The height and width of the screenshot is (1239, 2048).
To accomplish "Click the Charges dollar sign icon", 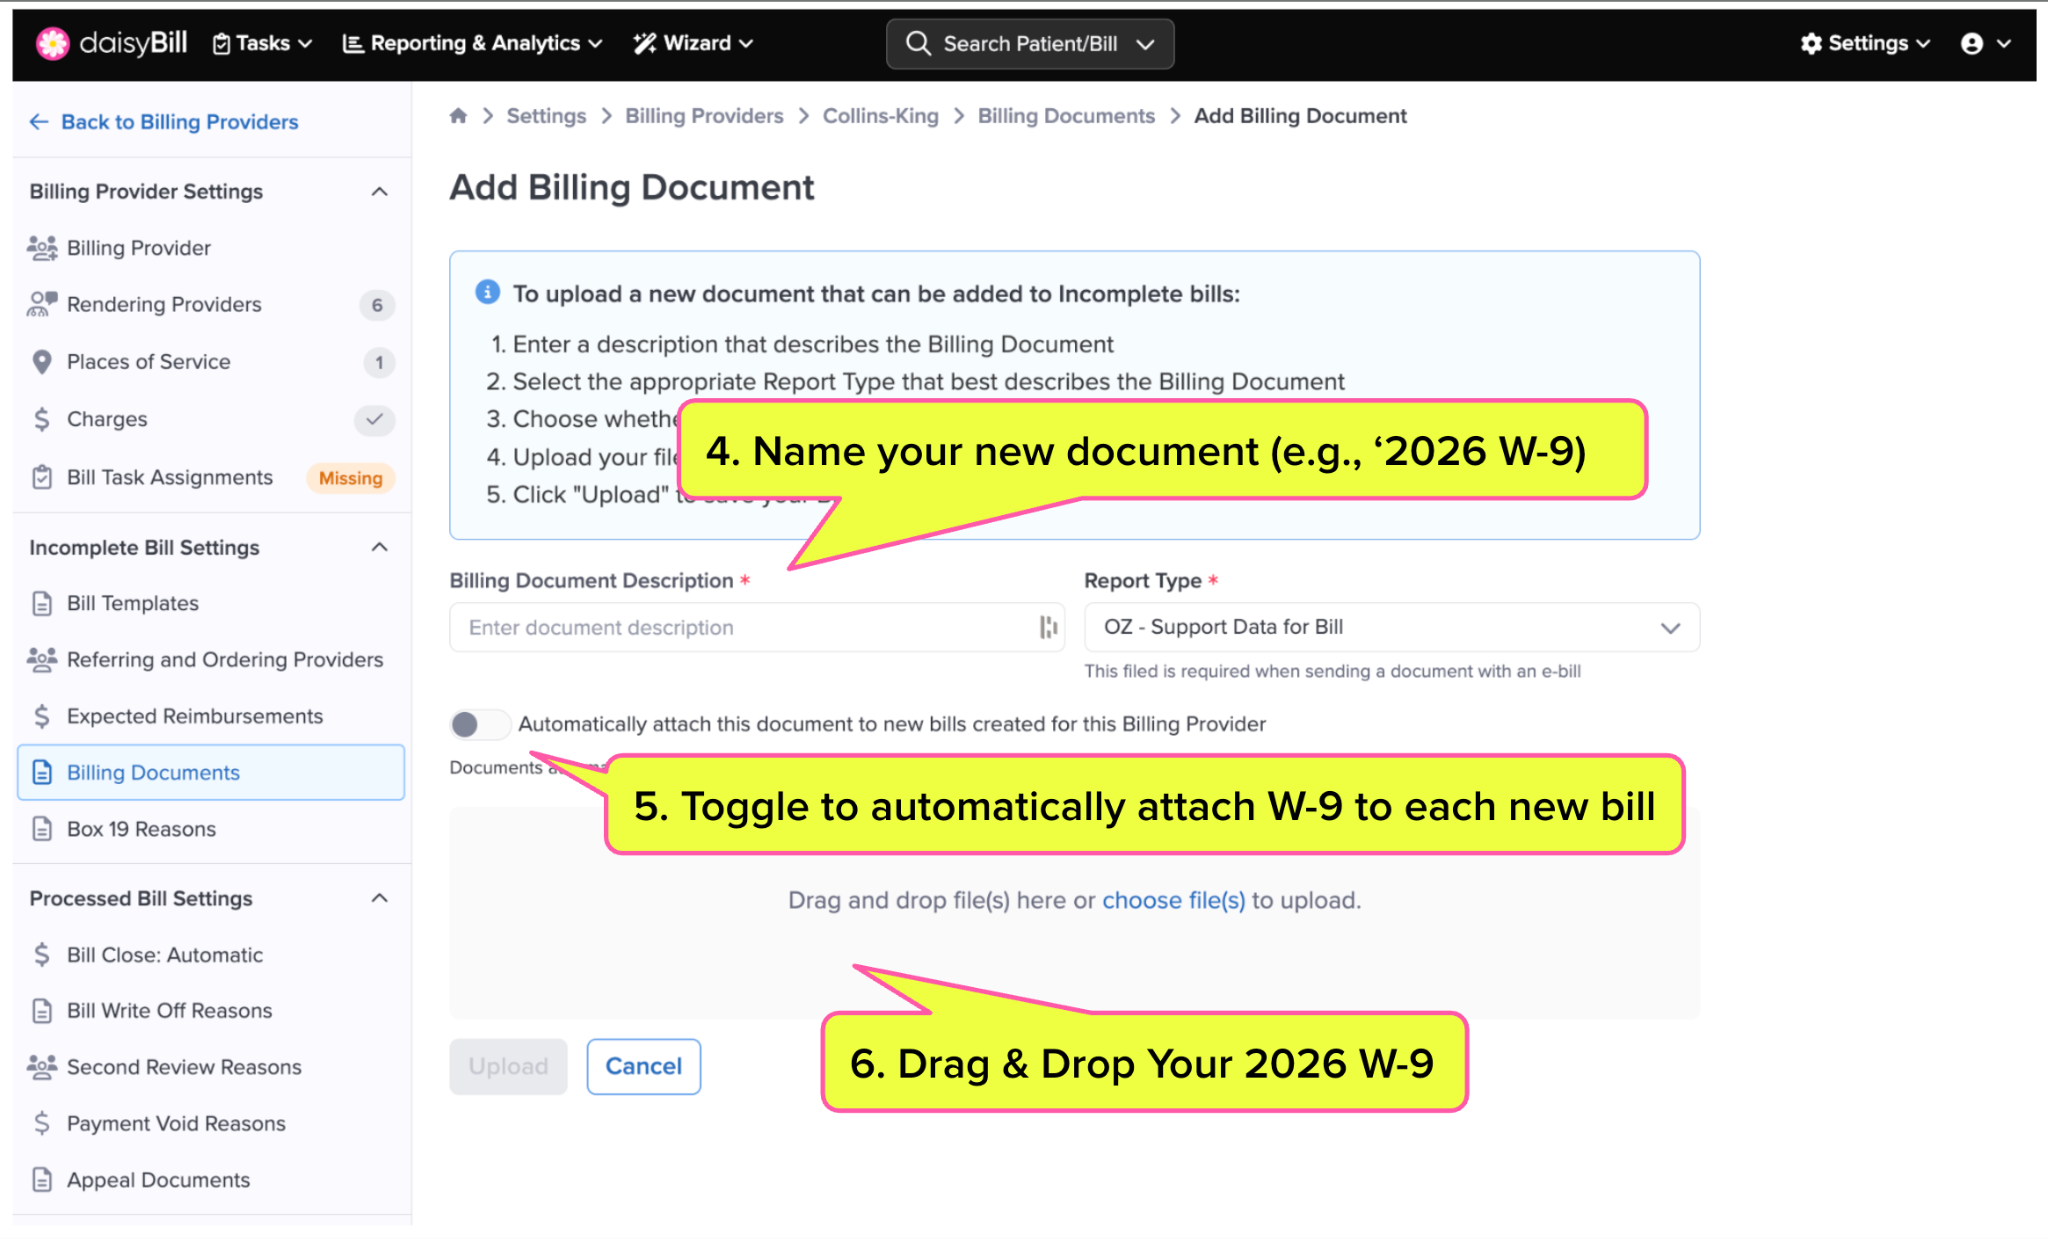I will click(x=42, y=419).
